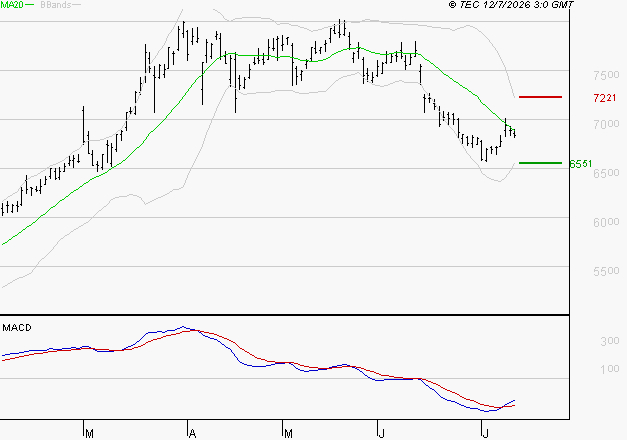Viewport: 627px width, 440px height.
Task: Click the A month marker
Action: coord(192,434)
